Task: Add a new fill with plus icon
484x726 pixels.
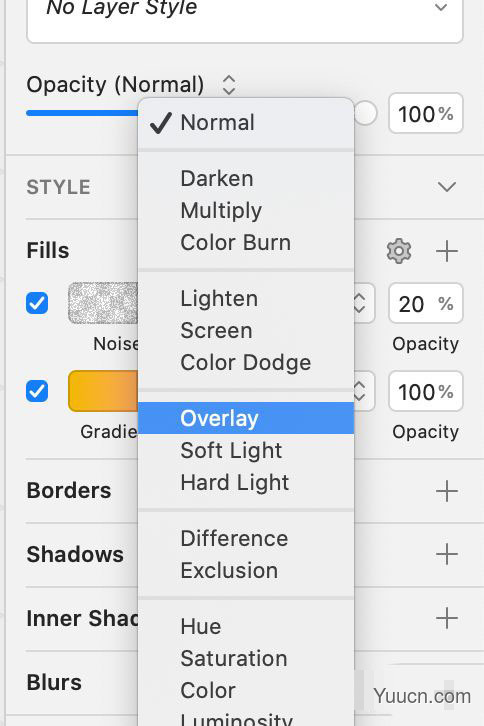Action: [x=447, y=251]
